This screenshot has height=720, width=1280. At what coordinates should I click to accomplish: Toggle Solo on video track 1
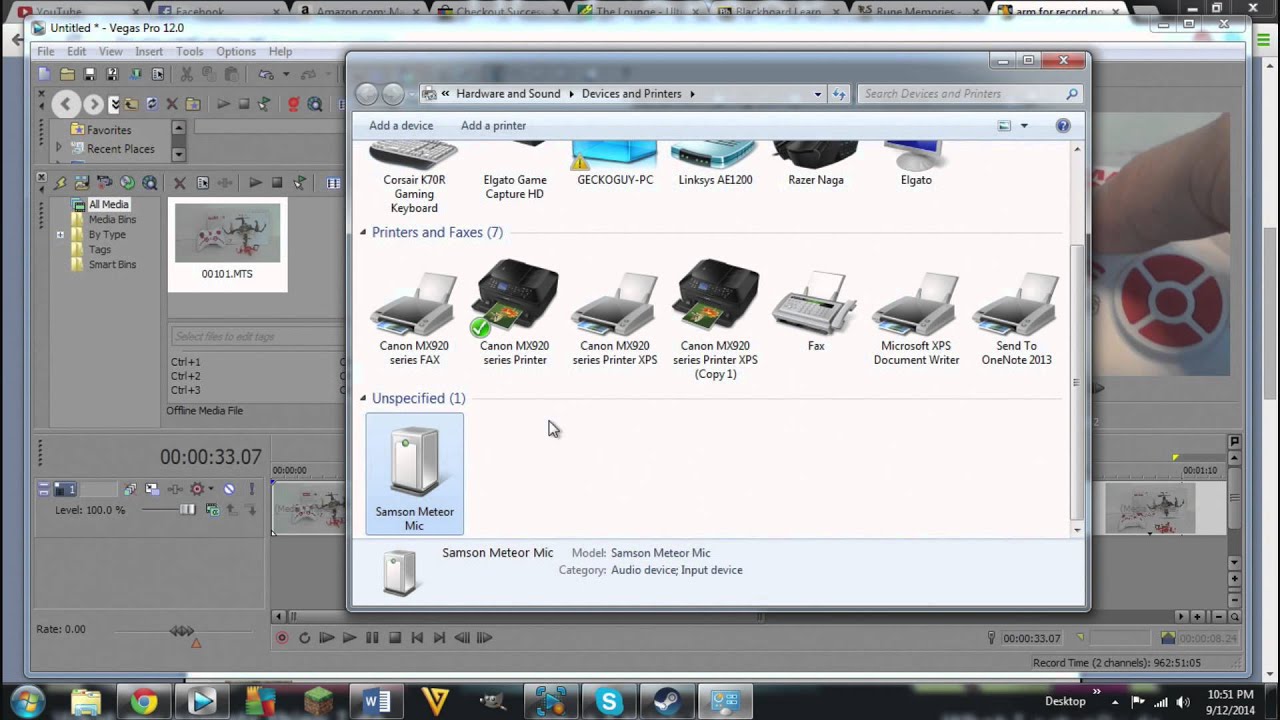tap(250, 489)
